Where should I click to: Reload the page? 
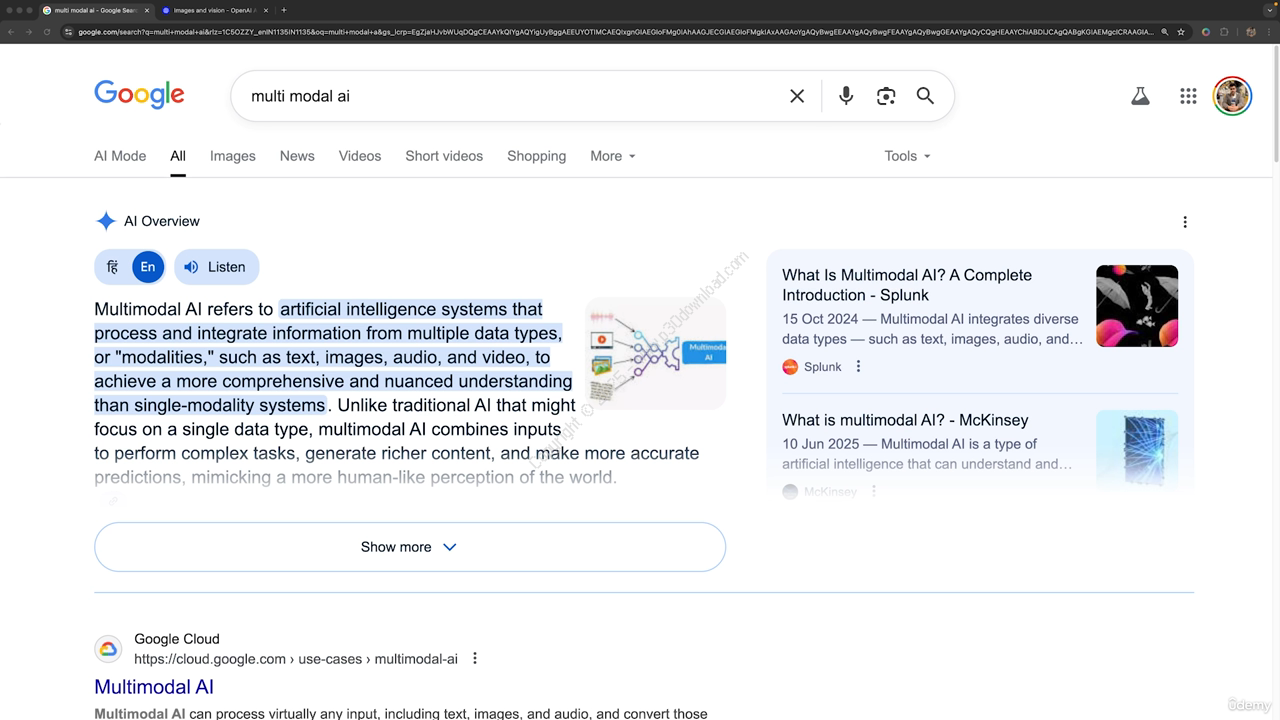[x=46, y=32]
